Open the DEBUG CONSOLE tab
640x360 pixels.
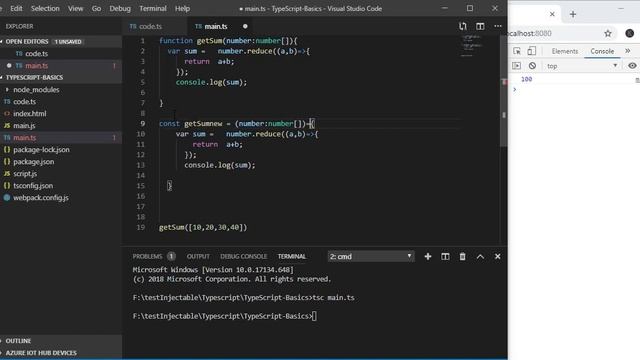click(x=244, y=256)
